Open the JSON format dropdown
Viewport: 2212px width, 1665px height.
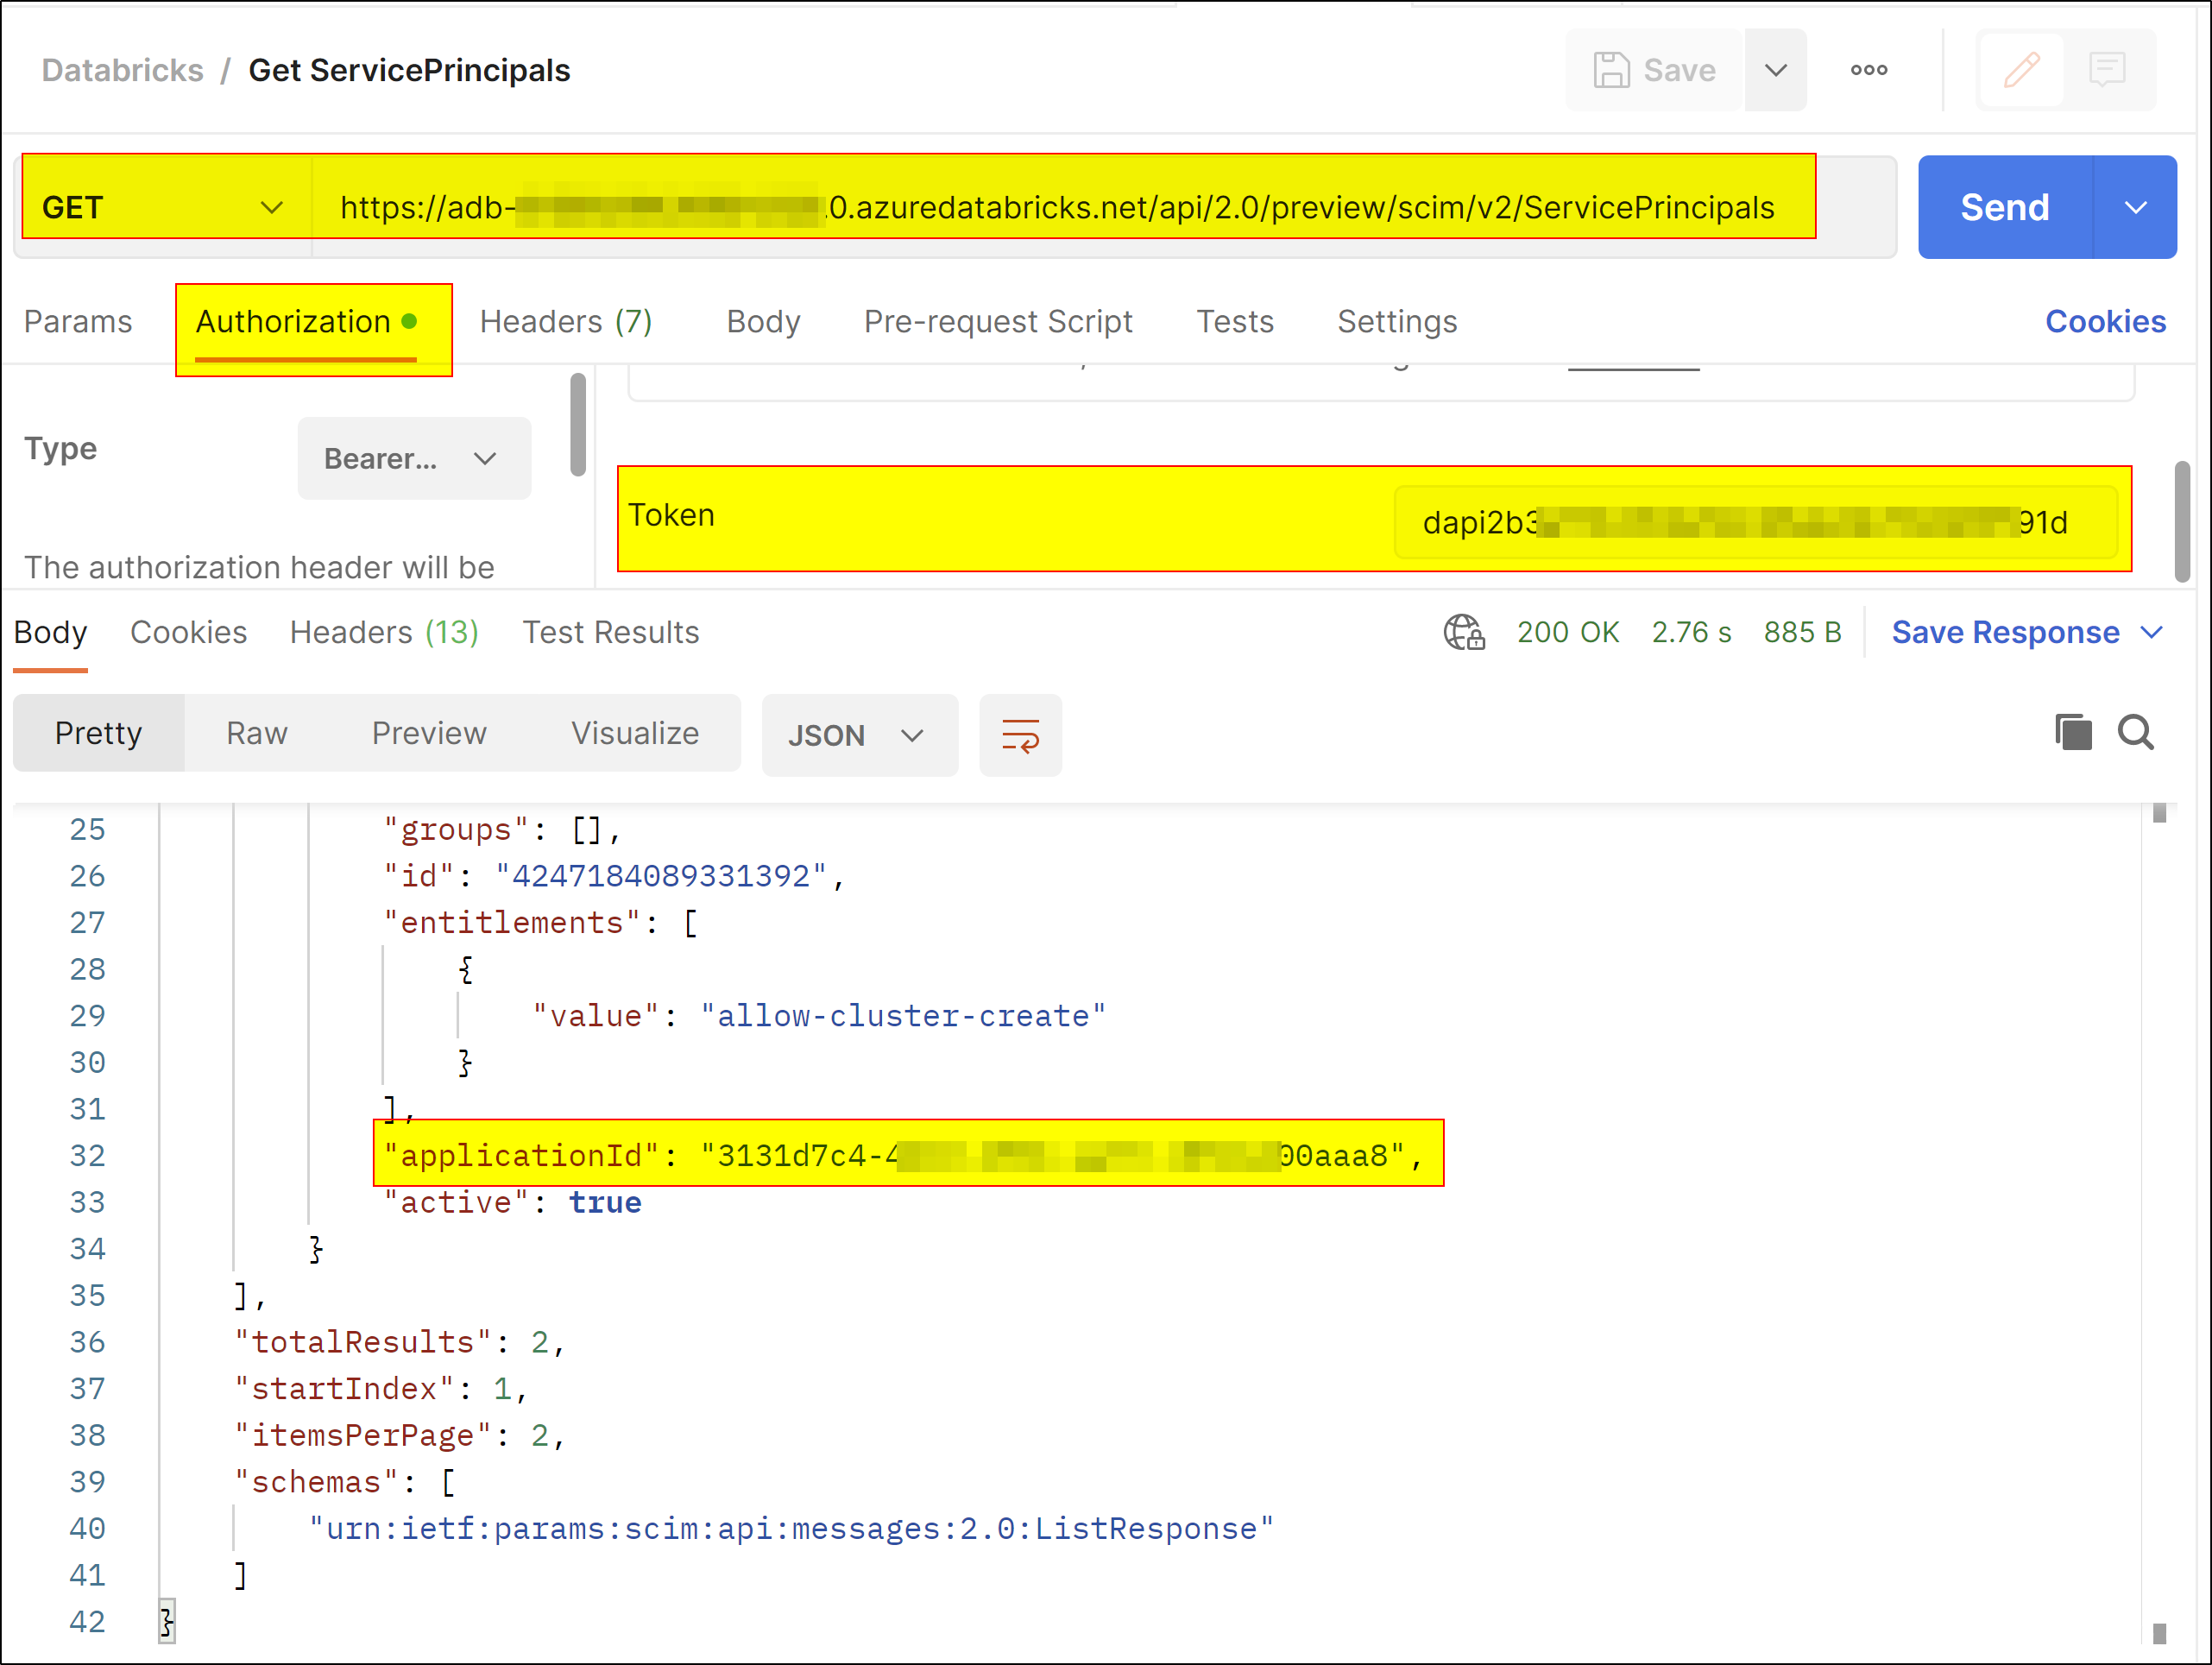tap(859, 736)
